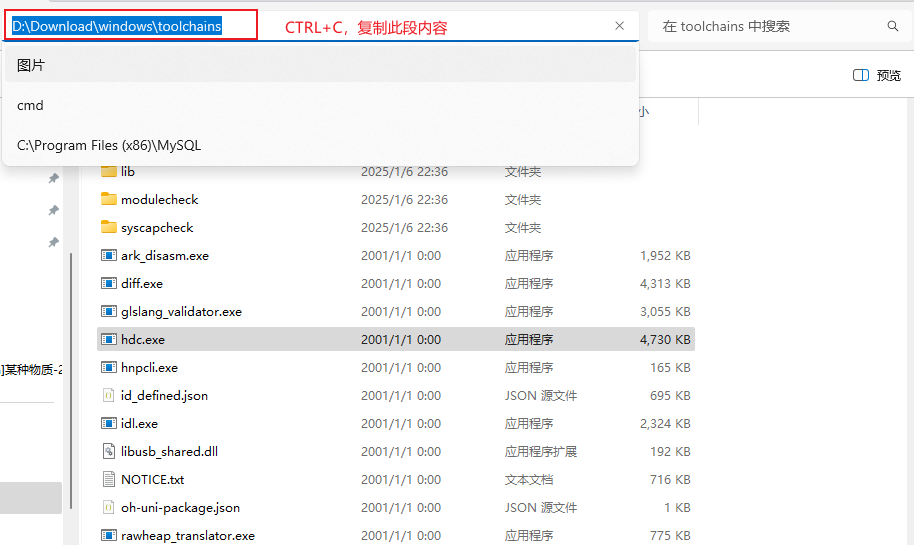Click the diff.exe application icon
This screenshot has width=914, height=545.
(x=108, y=283)
